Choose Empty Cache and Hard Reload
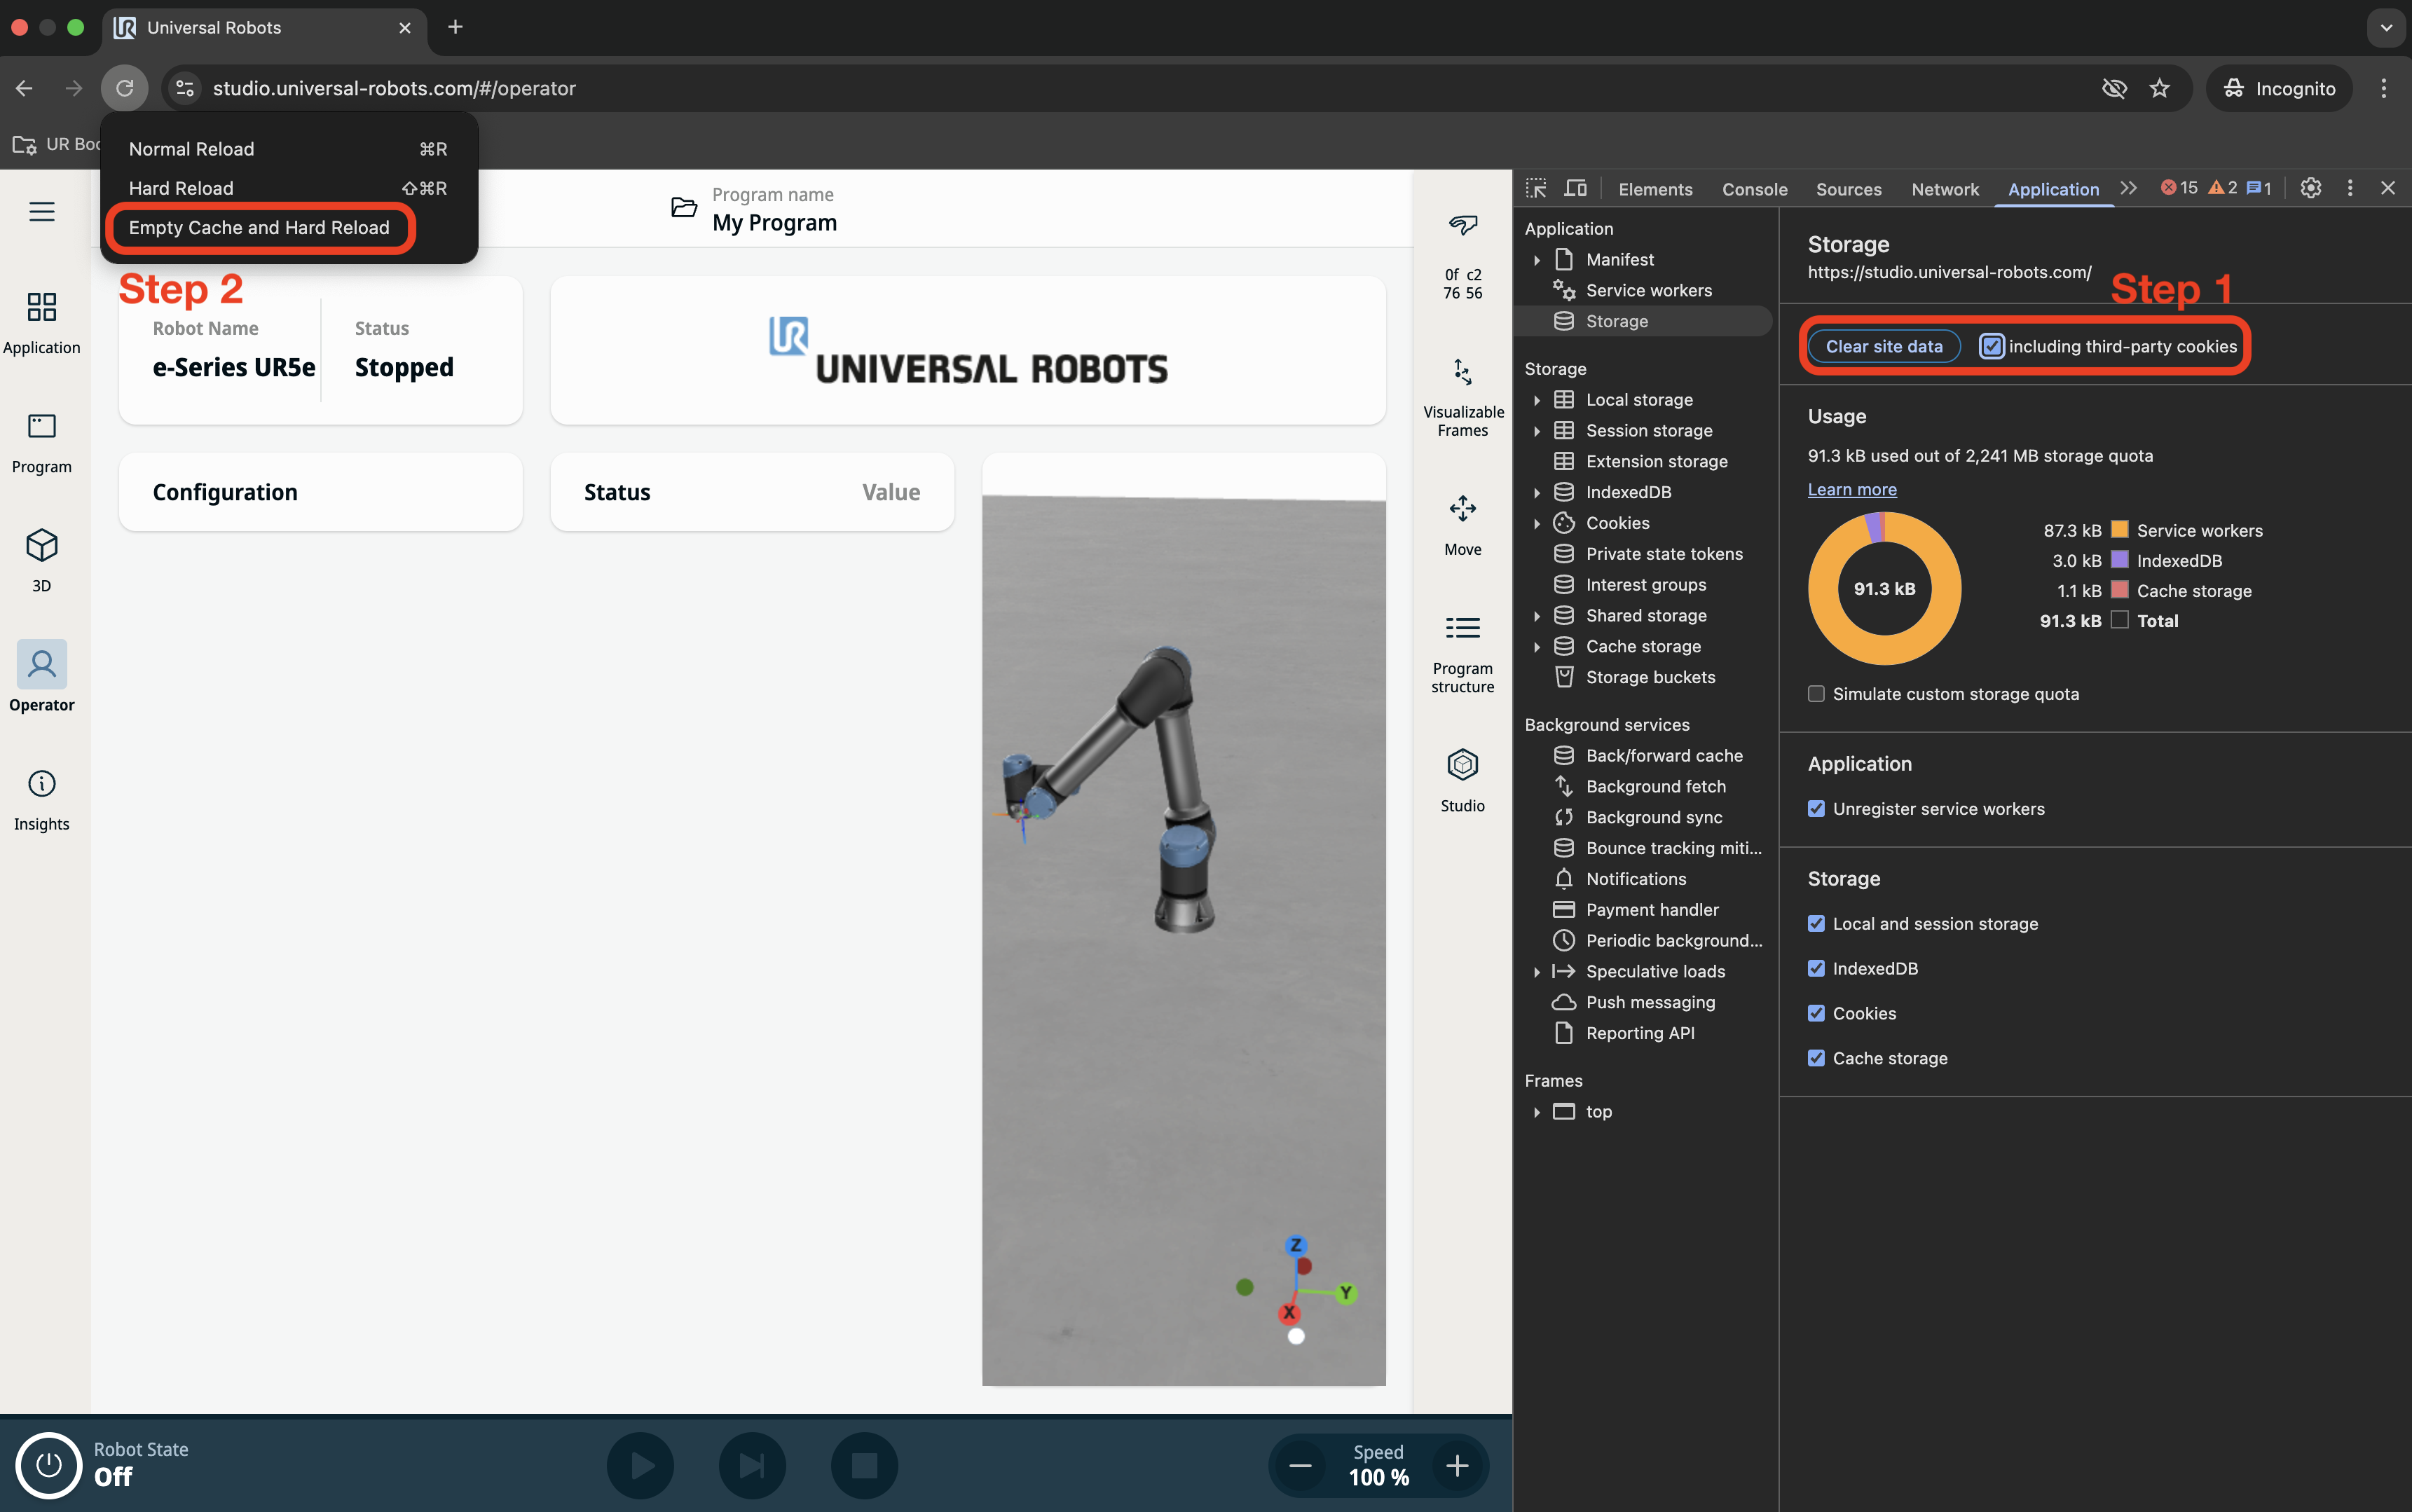The width and height of the screenshot is (2412, 1512). tap(259, 228)
